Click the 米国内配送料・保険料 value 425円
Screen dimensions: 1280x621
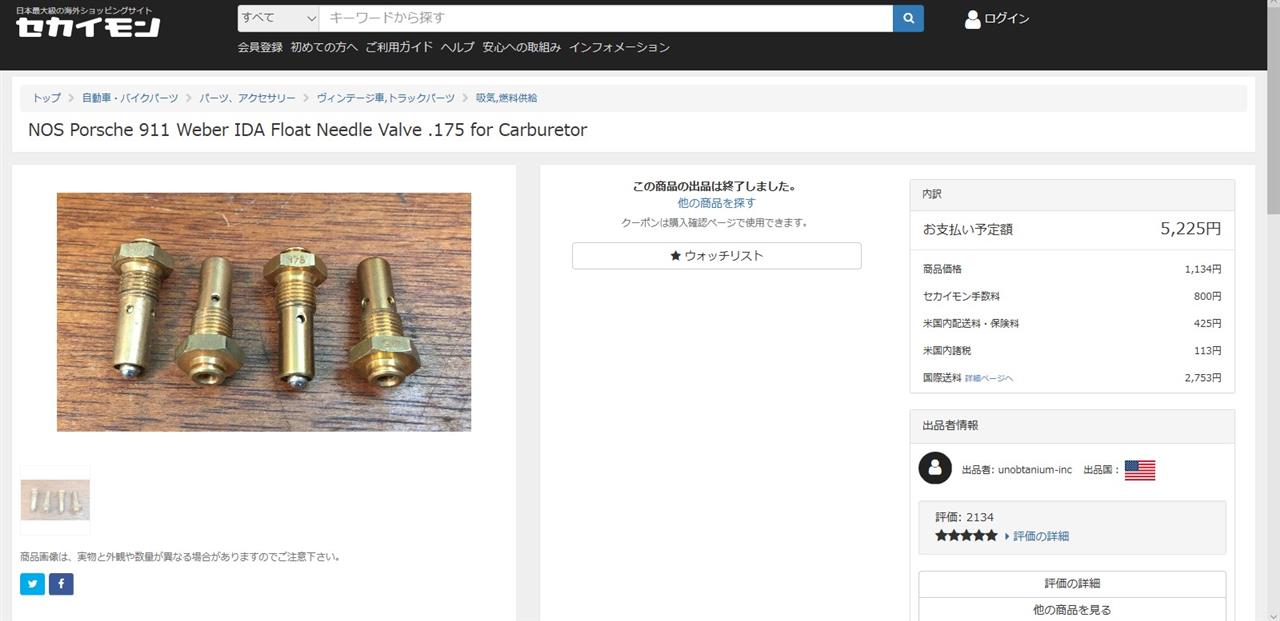[1207, 324]
